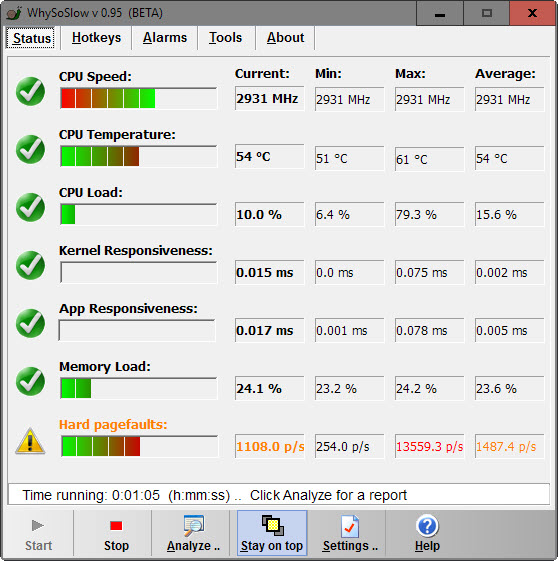Click the Memory Load status checkmark
Image resolution: width=558 pixels, height=561 pixels.
point(30,381)
